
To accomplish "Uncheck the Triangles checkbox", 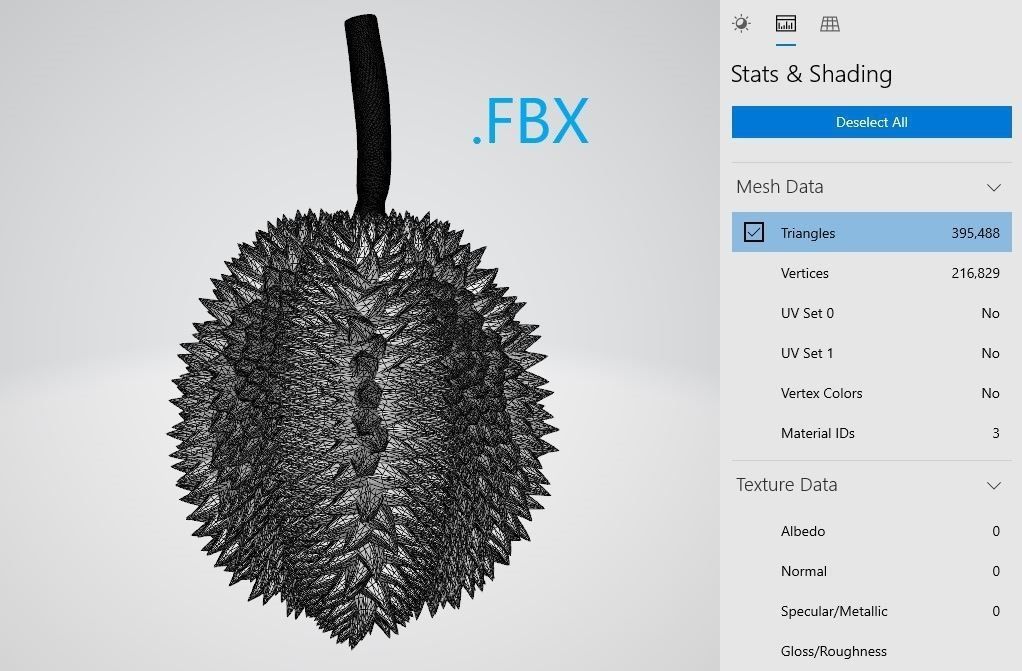I will 753,232.
